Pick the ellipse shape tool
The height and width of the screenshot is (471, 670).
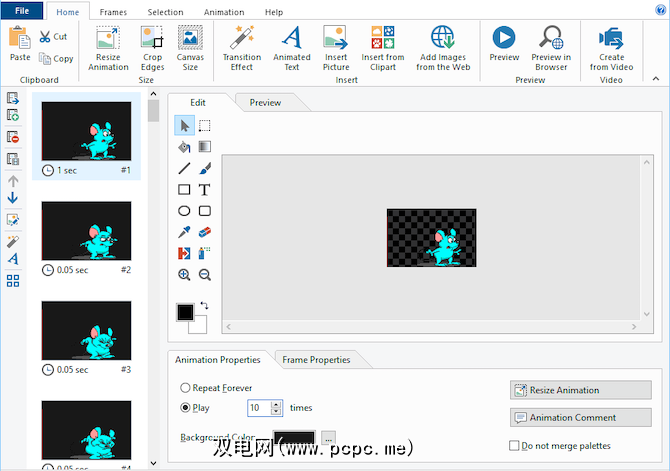tap(185, 211)
